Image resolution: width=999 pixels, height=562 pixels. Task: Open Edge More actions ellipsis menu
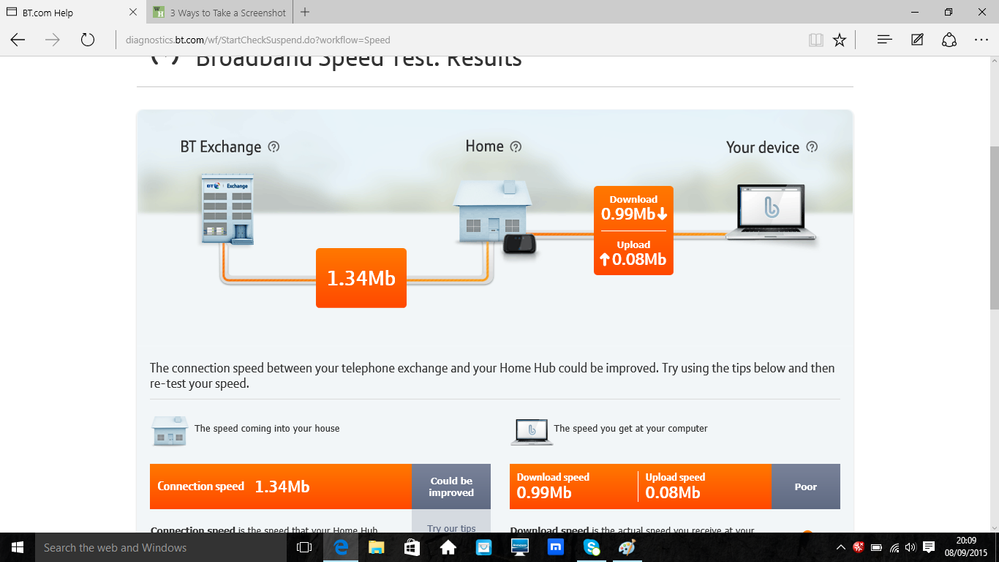point(981,40)
